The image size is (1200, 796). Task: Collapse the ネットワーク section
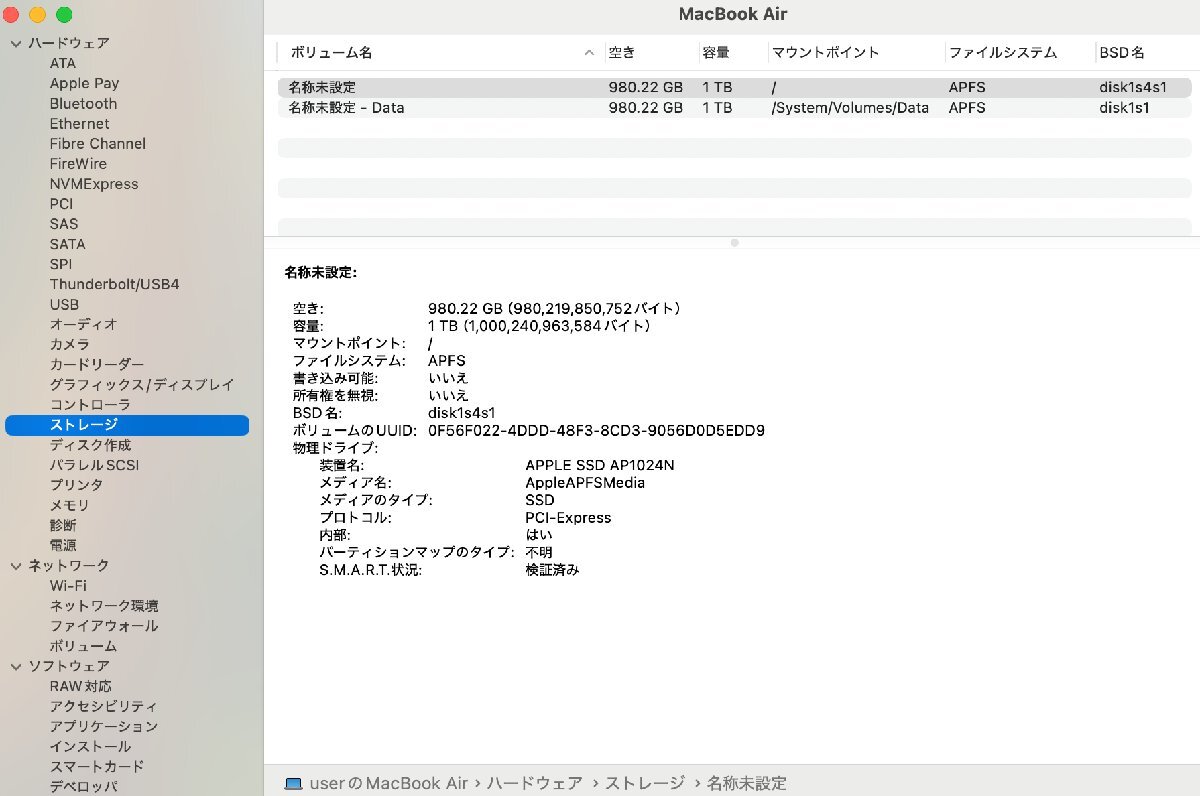[x=15, y=565]
